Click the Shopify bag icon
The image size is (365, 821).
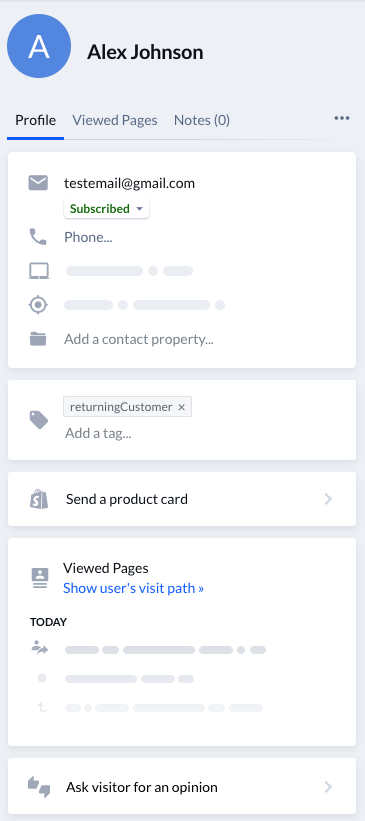pos(39,499)
